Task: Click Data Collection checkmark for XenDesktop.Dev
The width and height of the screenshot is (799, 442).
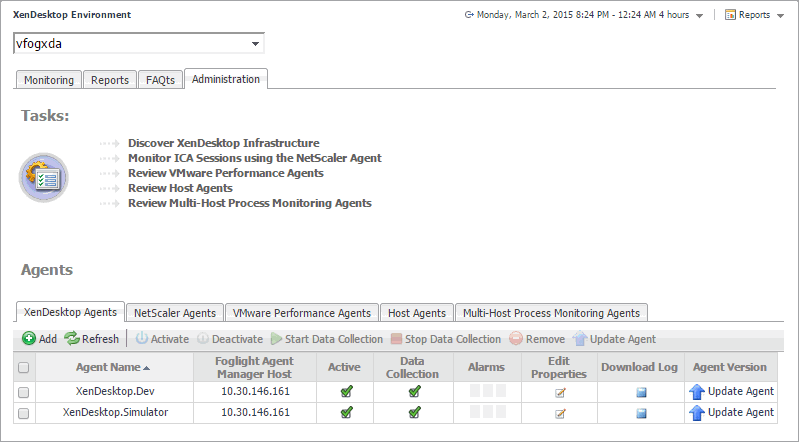Action: click(414, 392)
